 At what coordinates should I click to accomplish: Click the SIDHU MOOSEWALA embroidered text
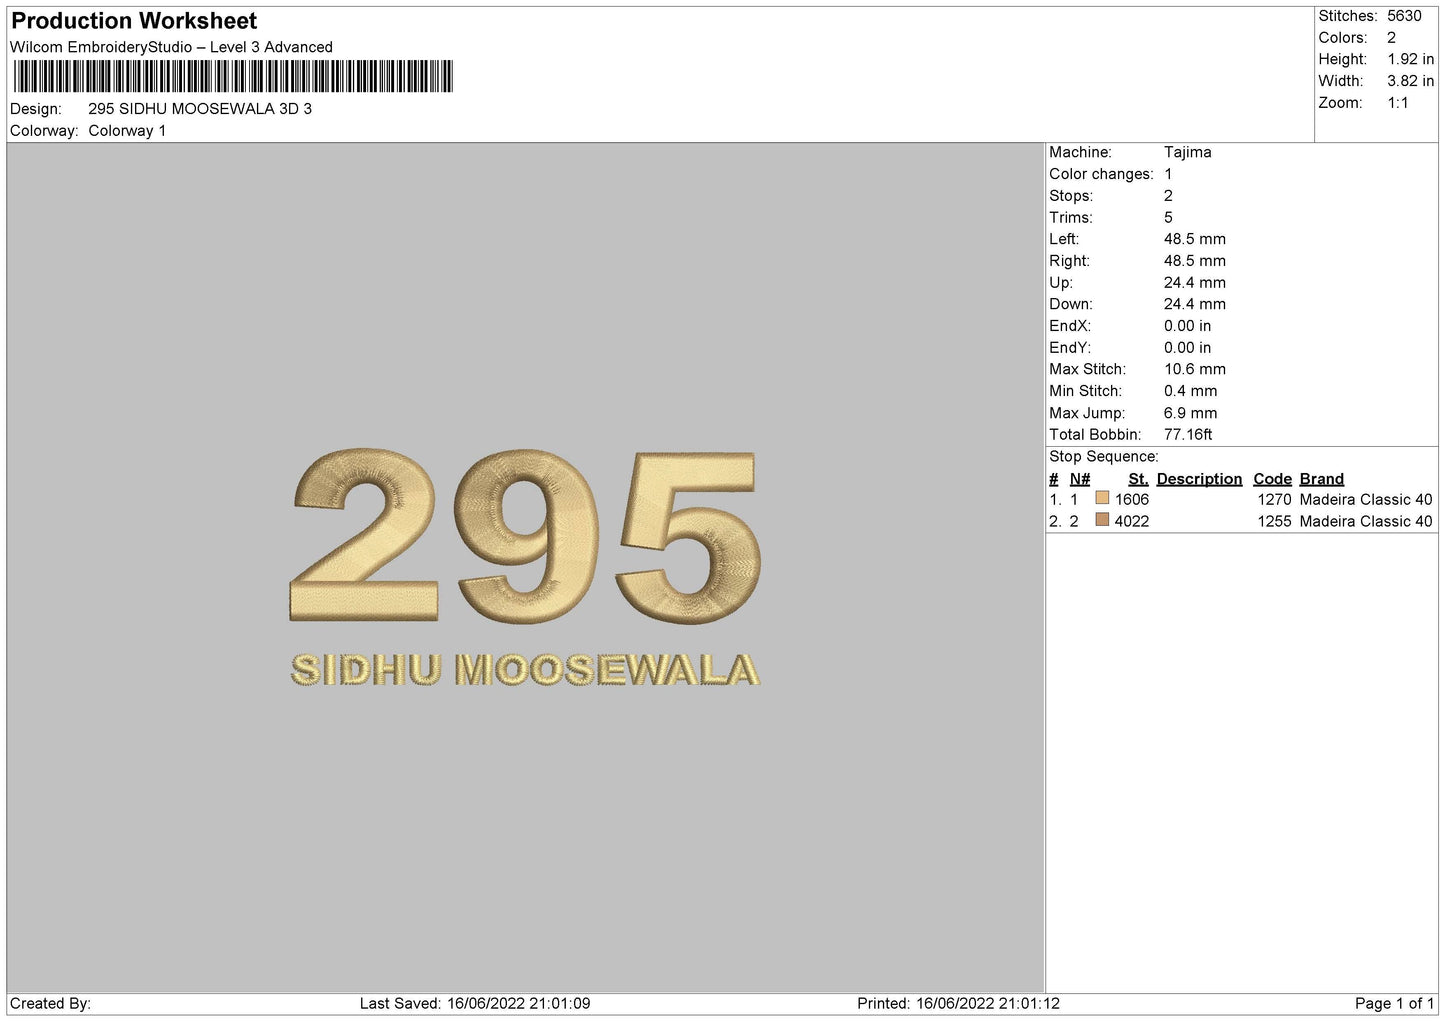(525, 670)
